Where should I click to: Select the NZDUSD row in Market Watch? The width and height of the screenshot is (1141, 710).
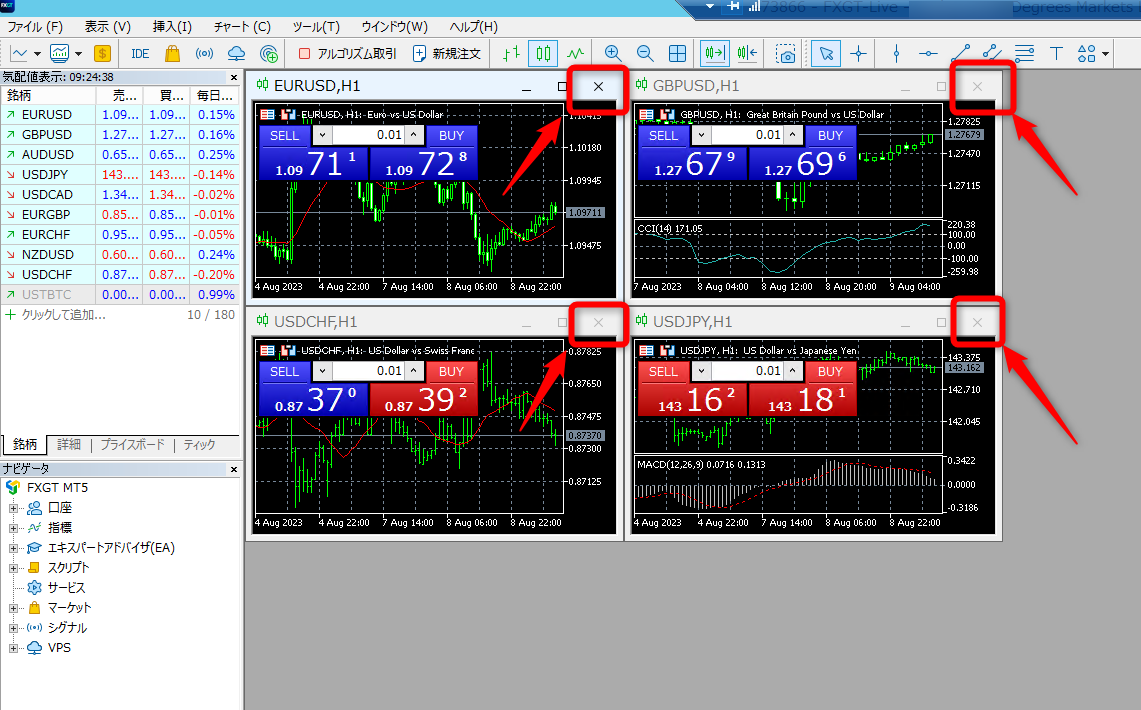pyautogui.click(x=119, y=255)
